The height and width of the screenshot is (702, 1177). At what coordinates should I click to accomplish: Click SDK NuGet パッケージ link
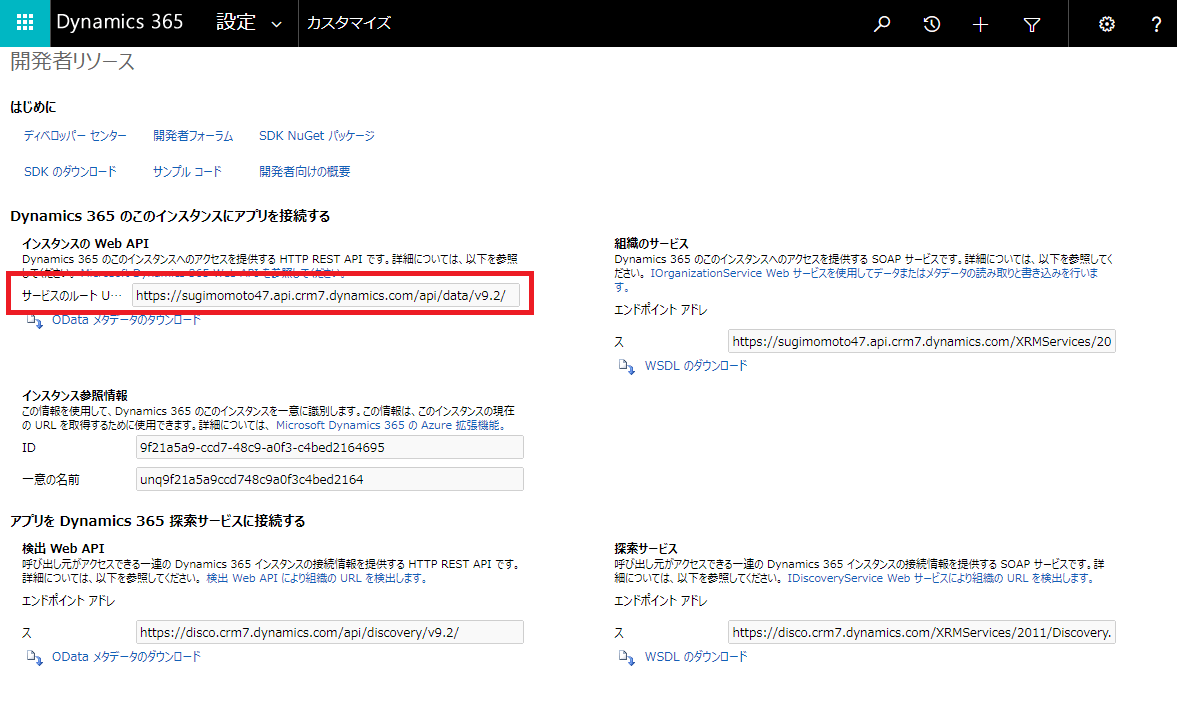coord(317,136)
